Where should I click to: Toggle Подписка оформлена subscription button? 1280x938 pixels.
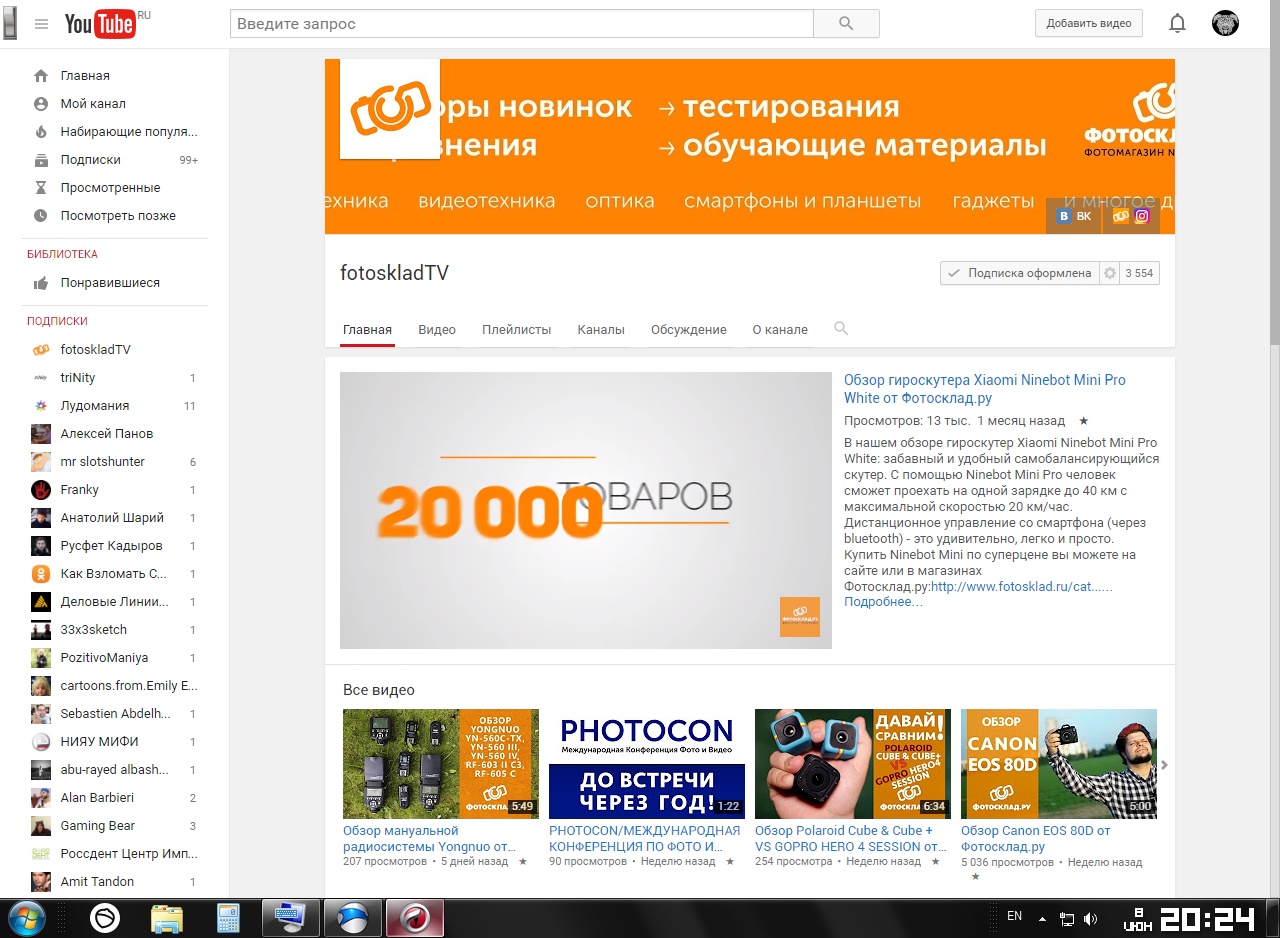point(1020,273)
